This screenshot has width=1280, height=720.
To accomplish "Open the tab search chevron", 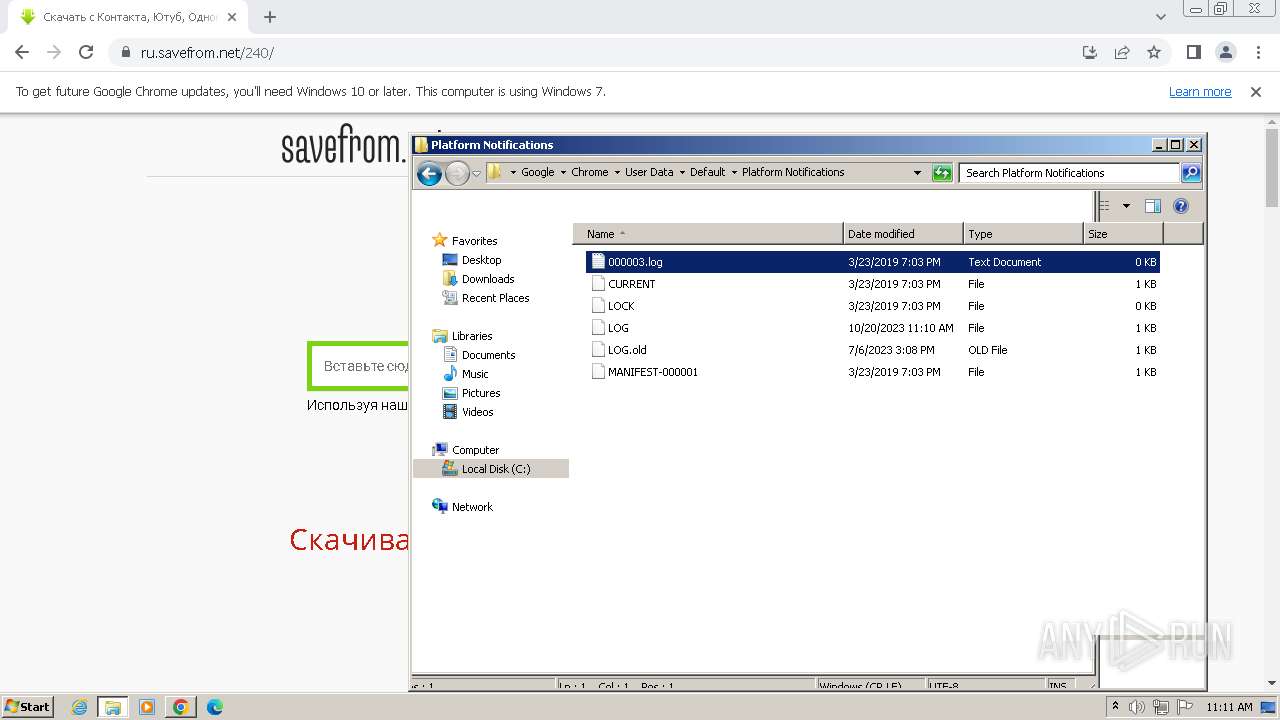I will [1160, 17].
